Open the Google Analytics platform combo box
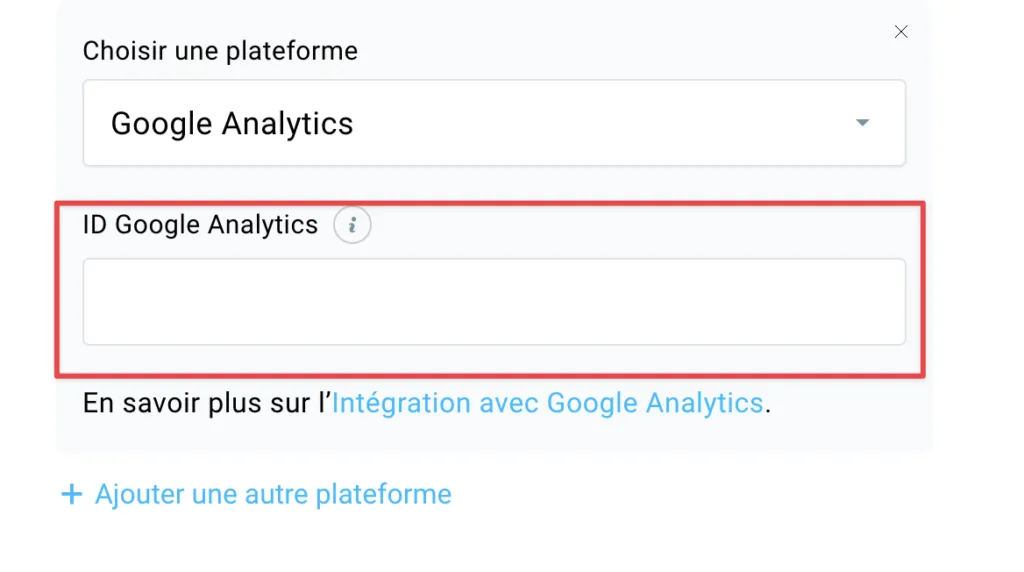The width and height of the screenshot is (1024, 572). [x=494, y=123]
